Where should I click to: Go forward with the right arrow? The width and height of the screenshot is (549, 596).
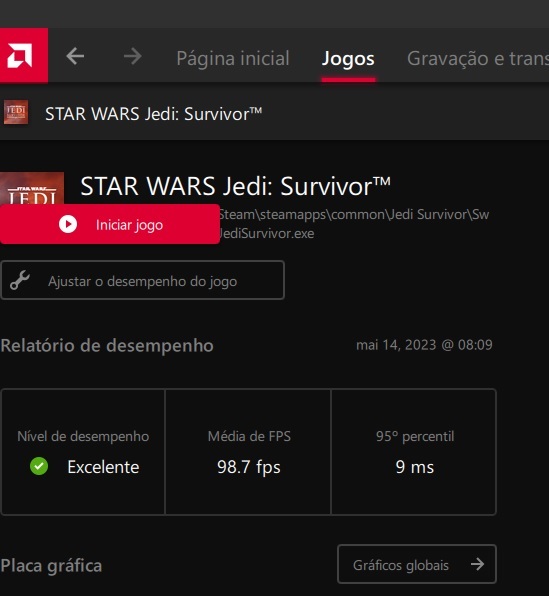coord(133,57)
